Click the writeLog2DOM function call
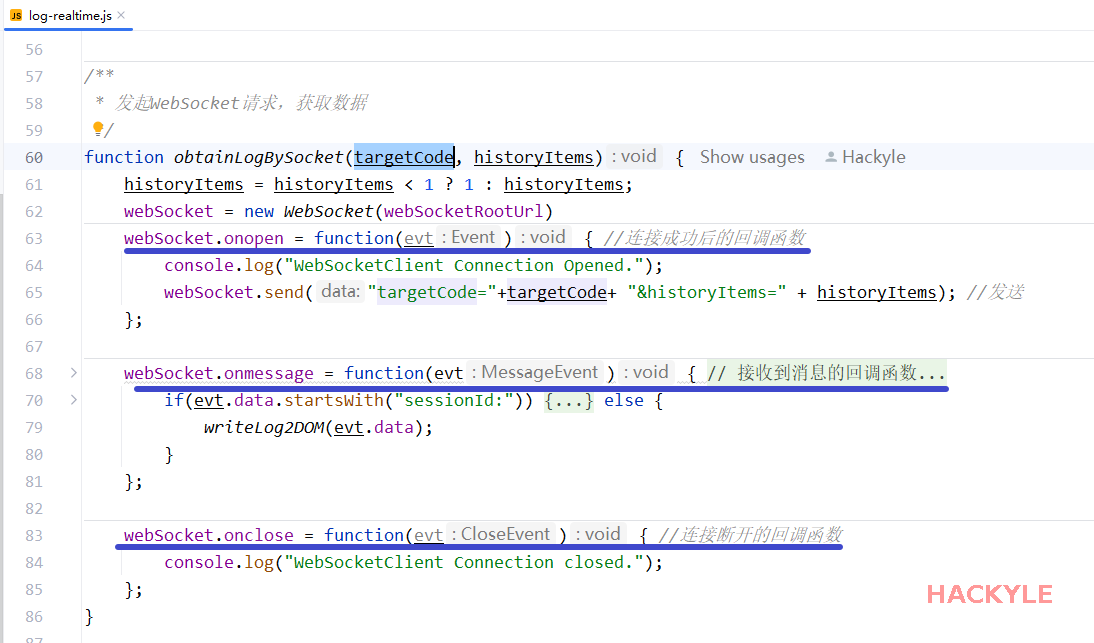Screen dimensions: 1094x643 coord(264,427)
